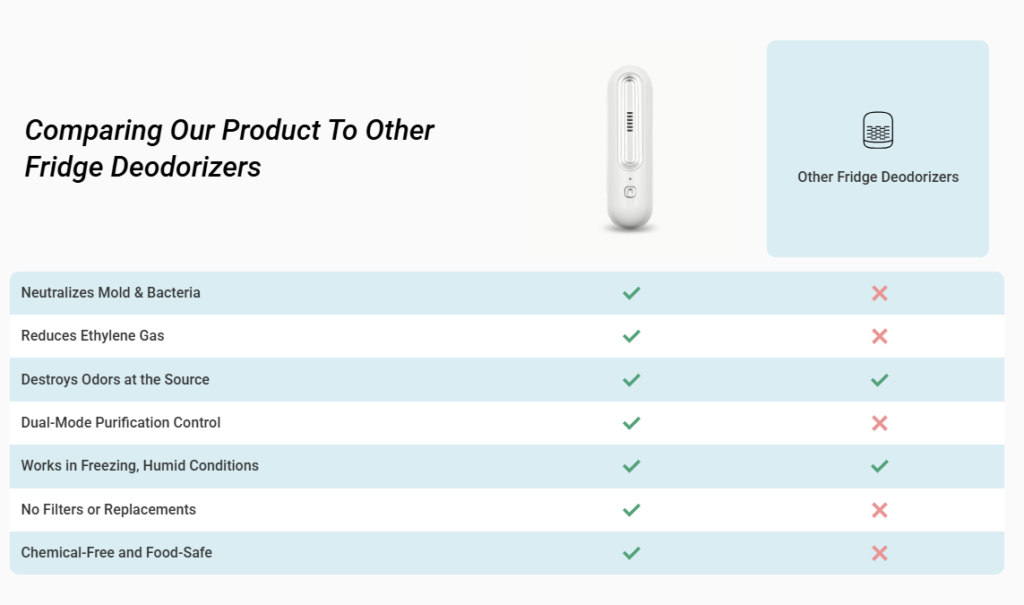The width and height of the screenshot is (1024, 605).
Task: Click the Destroys Odors at the Source text
Action: pos(115,380)
